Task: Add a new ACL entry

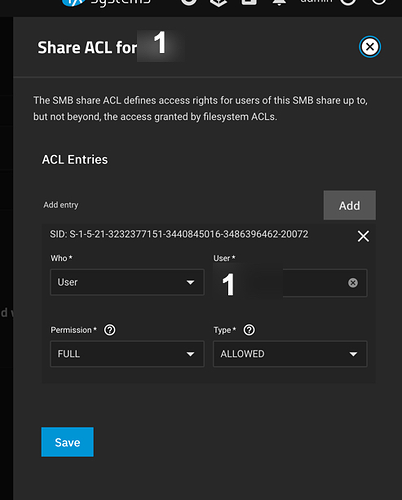Action: click(349, 205)
